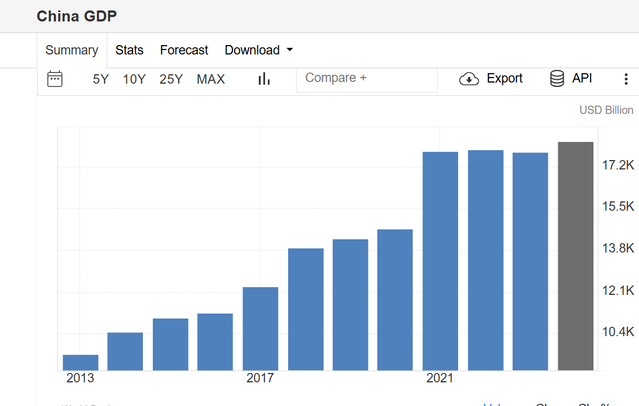
Task: Select the 25Y time range
Action: tap(171, 79)
